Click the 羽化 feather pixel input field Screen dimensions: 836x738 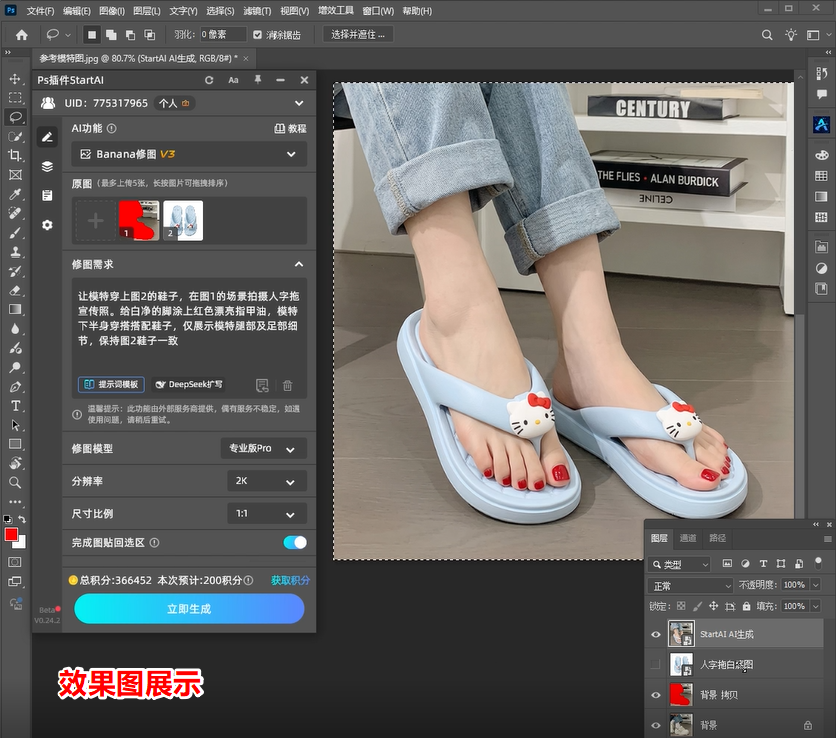click(x=223, y=35)
